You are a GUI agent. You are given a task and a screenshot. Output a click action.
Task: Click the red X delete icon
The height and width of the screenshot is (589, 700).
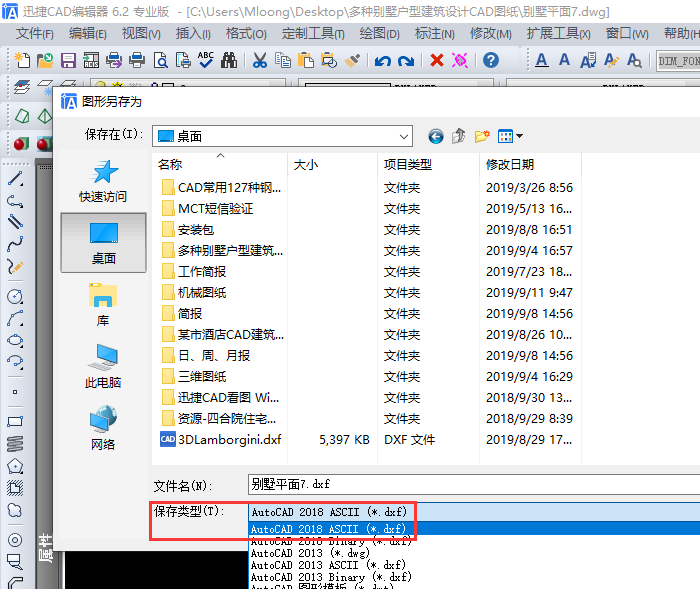click(437, 60)
